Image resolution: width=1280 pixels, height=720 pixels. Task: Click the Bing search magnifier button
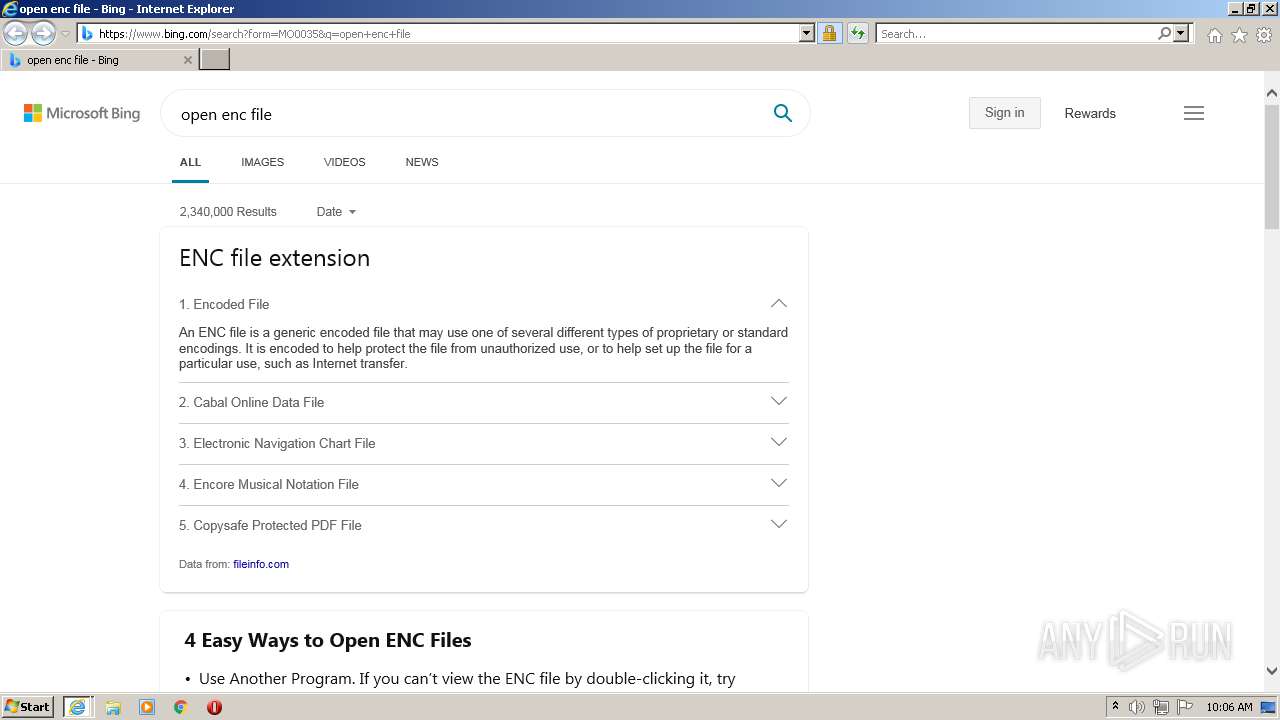tap(783, 113)
